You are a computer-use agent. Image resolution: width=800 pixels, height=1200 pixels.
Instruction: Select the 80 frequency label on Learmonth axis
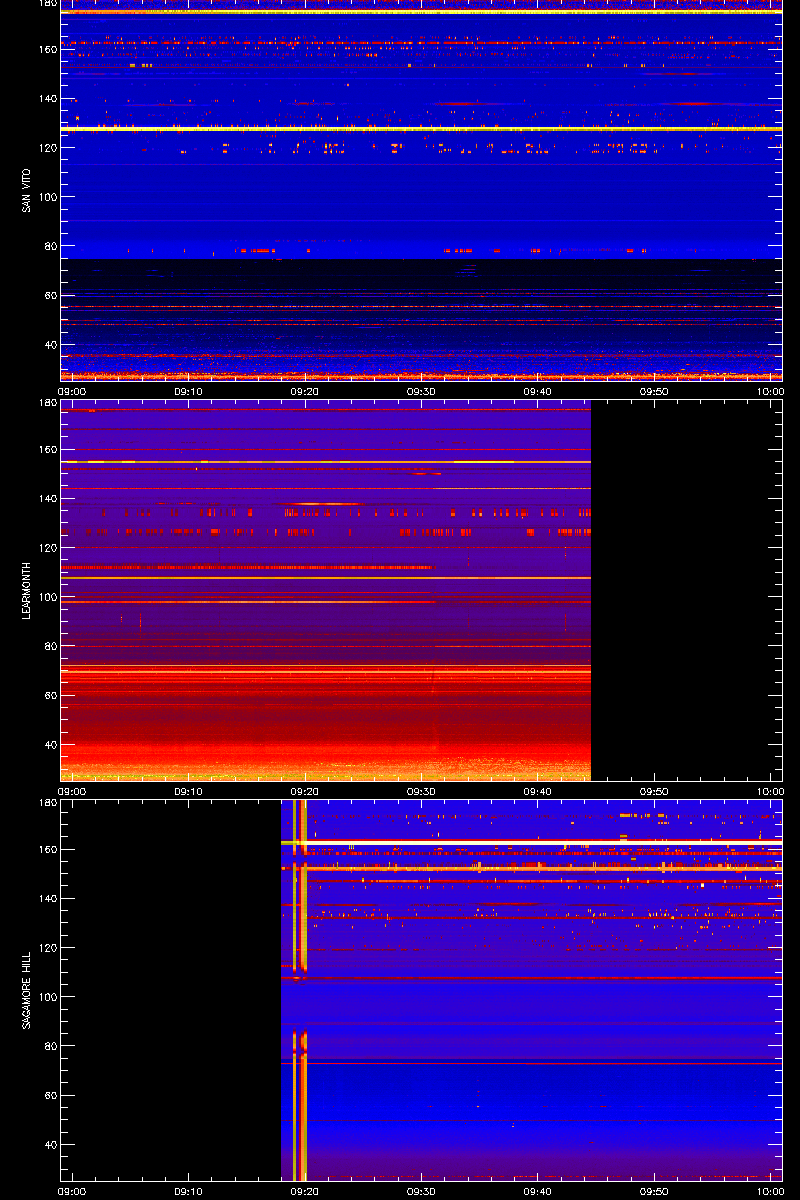[x=51, y=645]
